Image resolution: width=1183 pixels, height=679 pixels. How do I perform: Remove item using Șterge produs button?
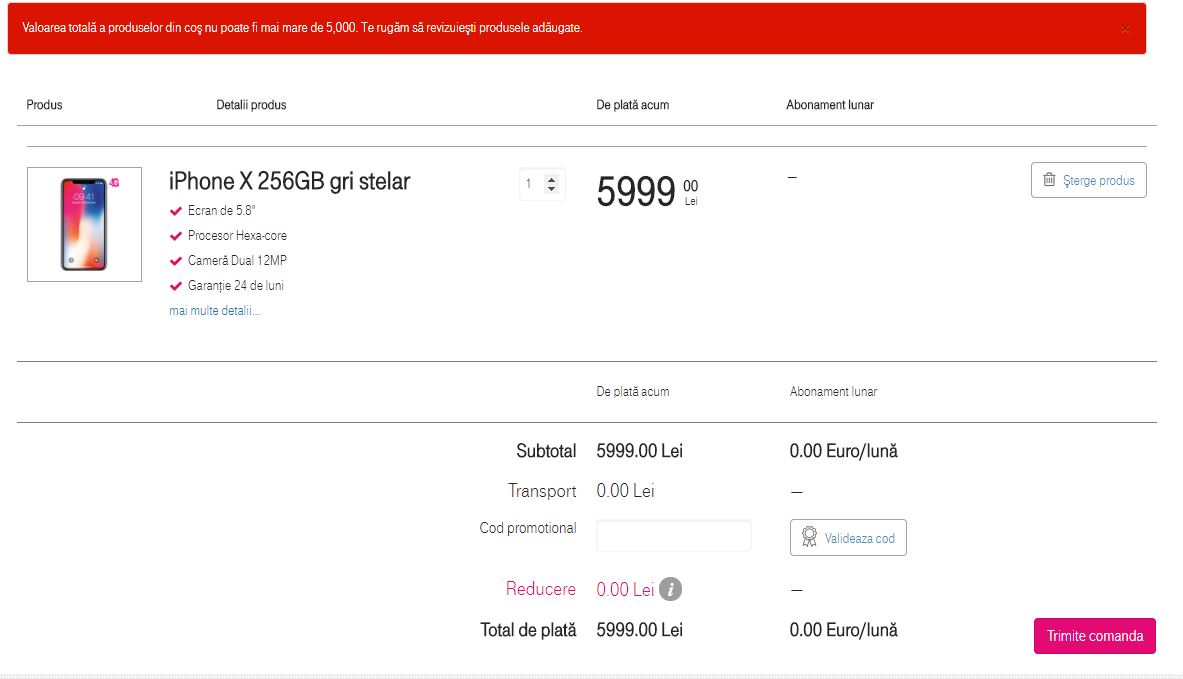pyautogui.click(x=1089, y=180)
